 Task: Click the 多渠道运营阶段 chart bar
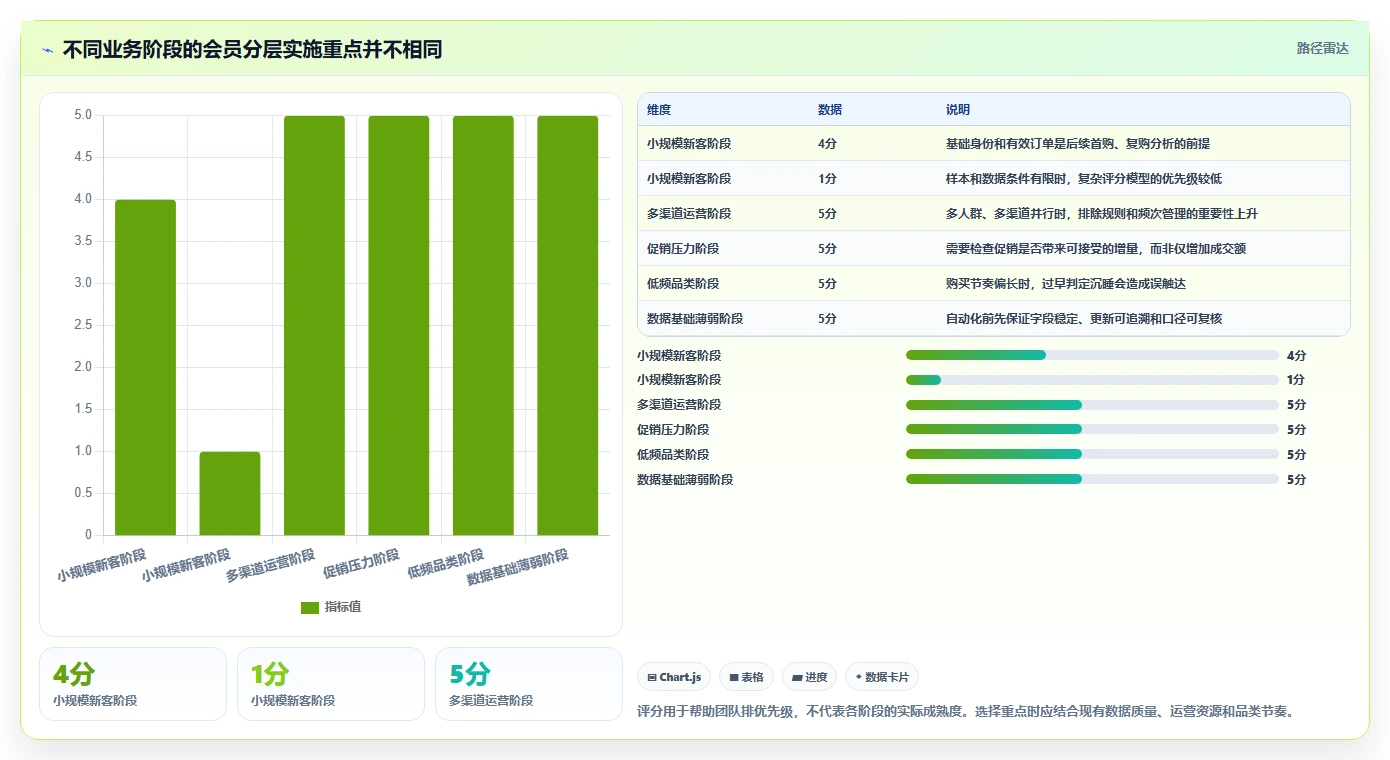pyautogui.click(x=314, y=325)
